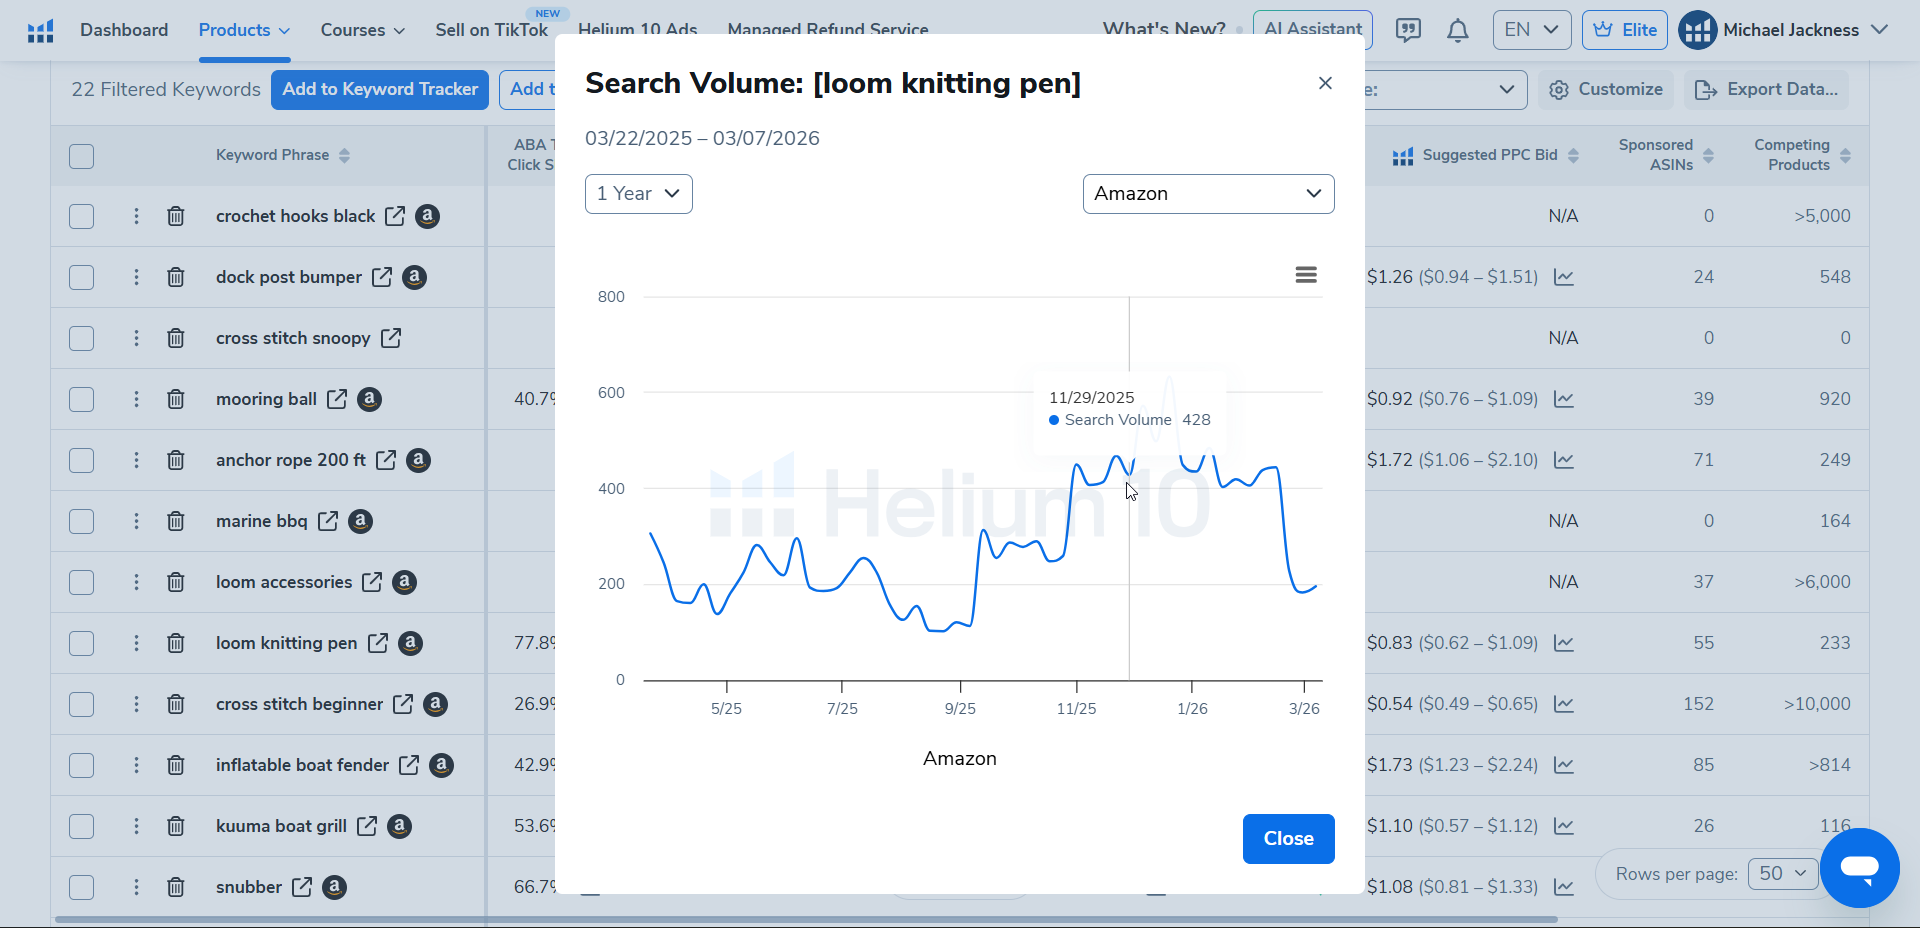Open the three-dot menu for 'marine bbq'
The image size is (1920, 928).
137,521
